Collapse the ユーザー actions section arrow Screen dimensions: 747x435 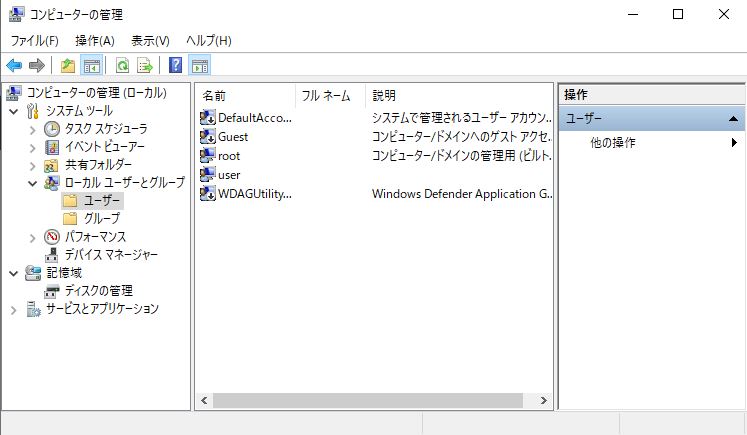click(734, 119)
